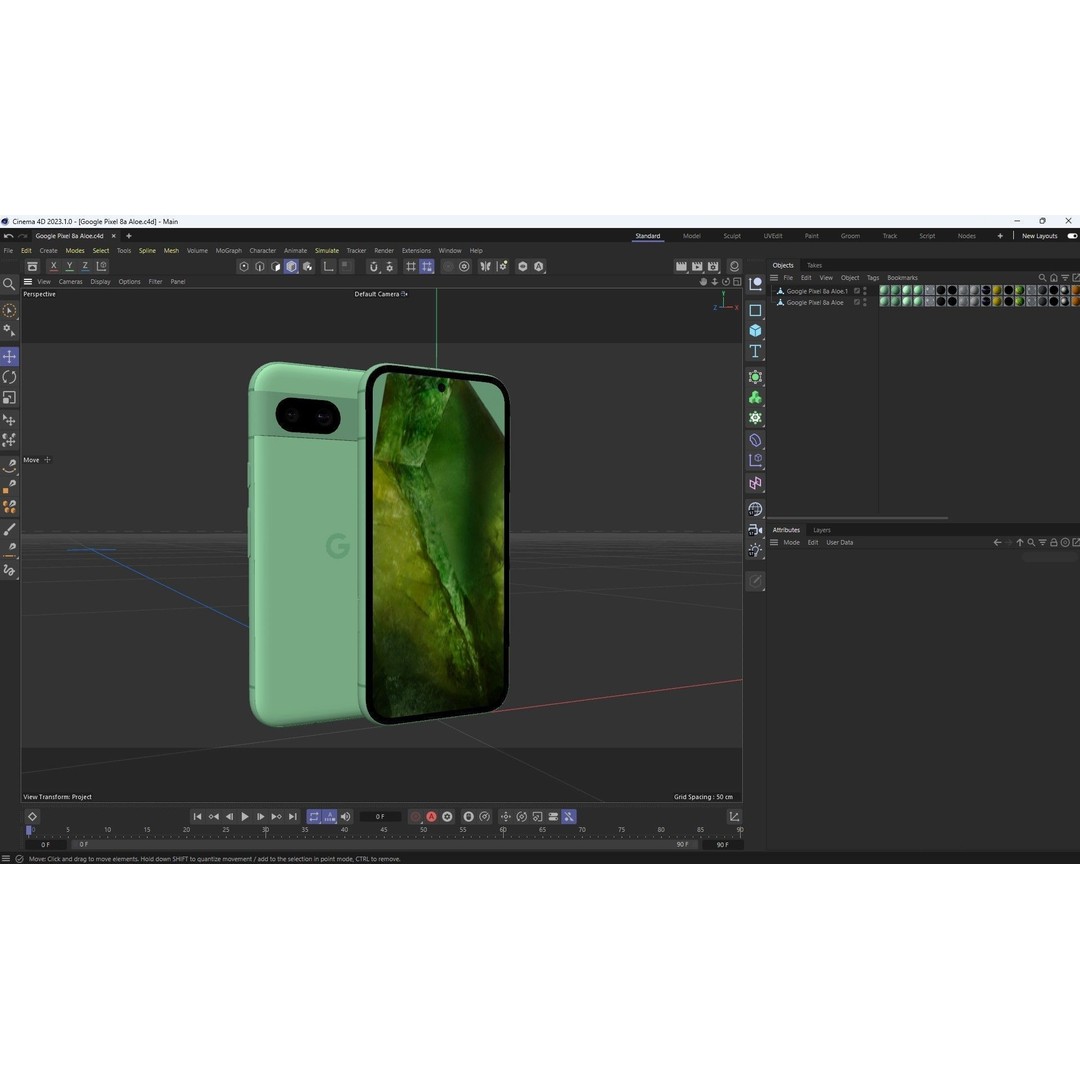Click the Cube primitive icon
1080x1080 pixels.
[755, 331]
